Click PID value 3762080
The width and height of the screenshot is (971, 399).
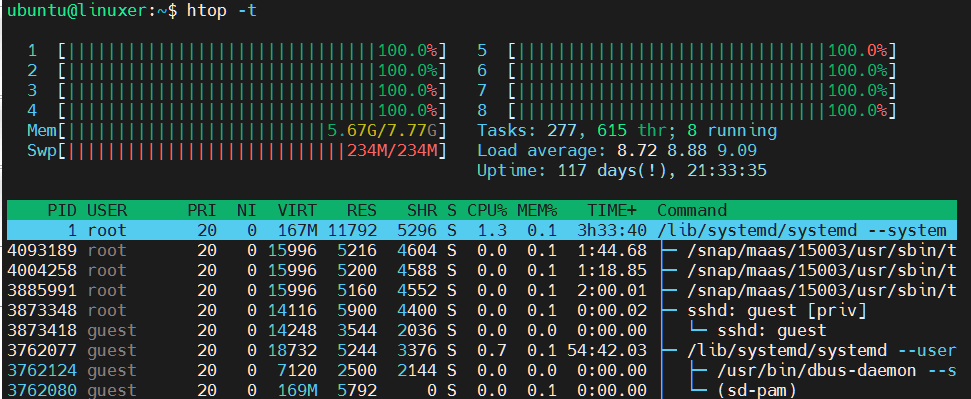point(42,390)
